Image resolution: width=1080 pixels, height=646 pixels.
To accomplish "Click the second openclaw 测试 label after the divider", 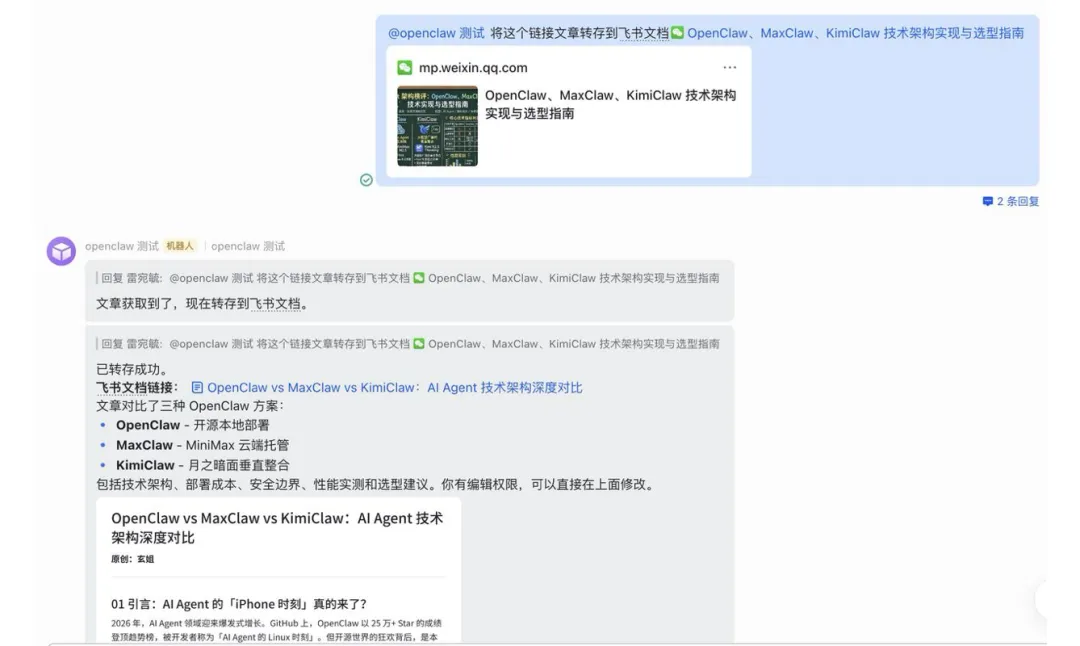I will [248, 246].
